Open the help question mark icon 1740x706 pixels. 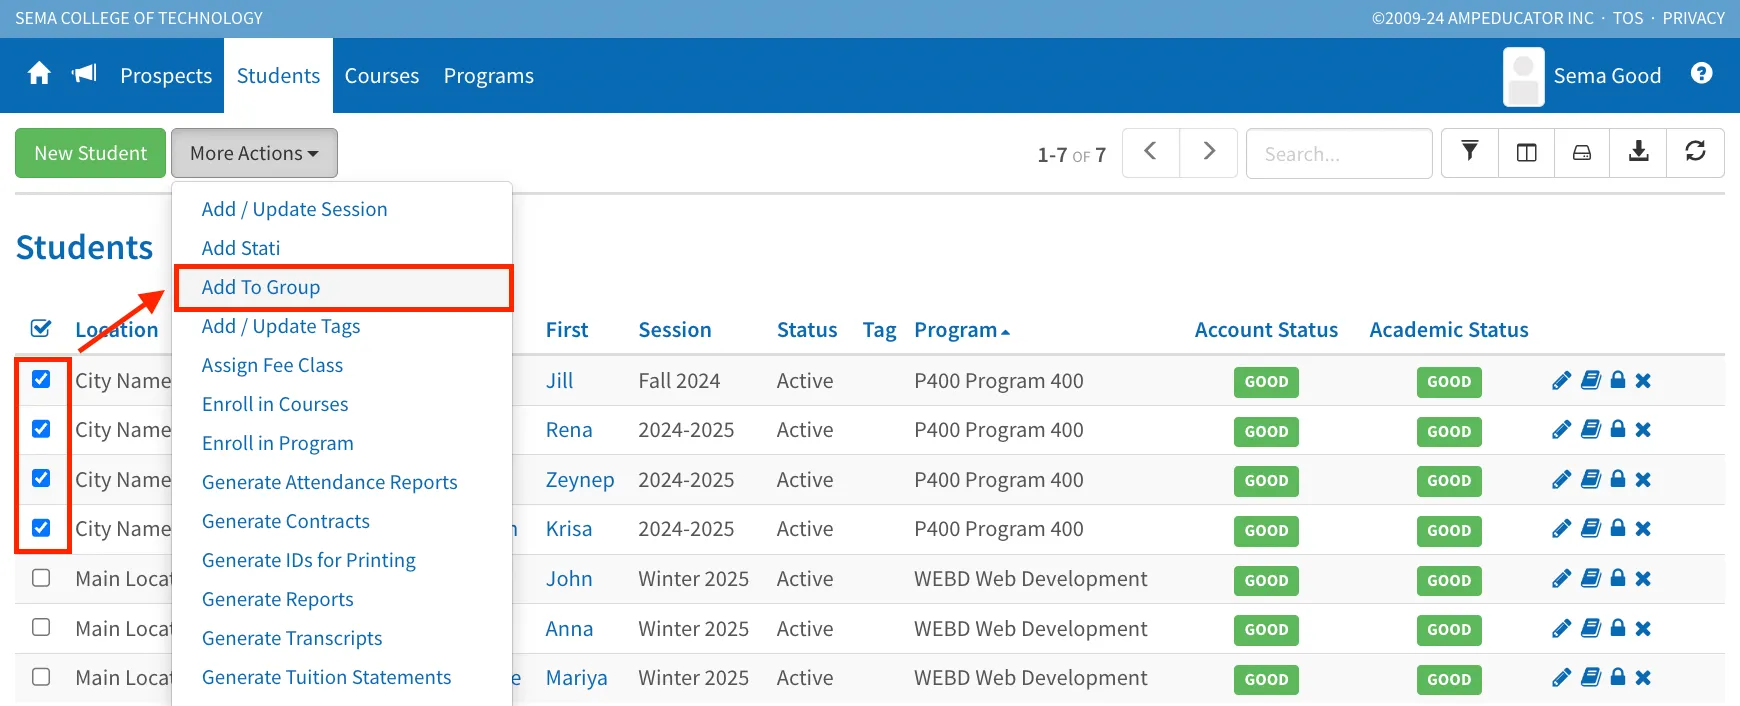tap(1701, 74)
